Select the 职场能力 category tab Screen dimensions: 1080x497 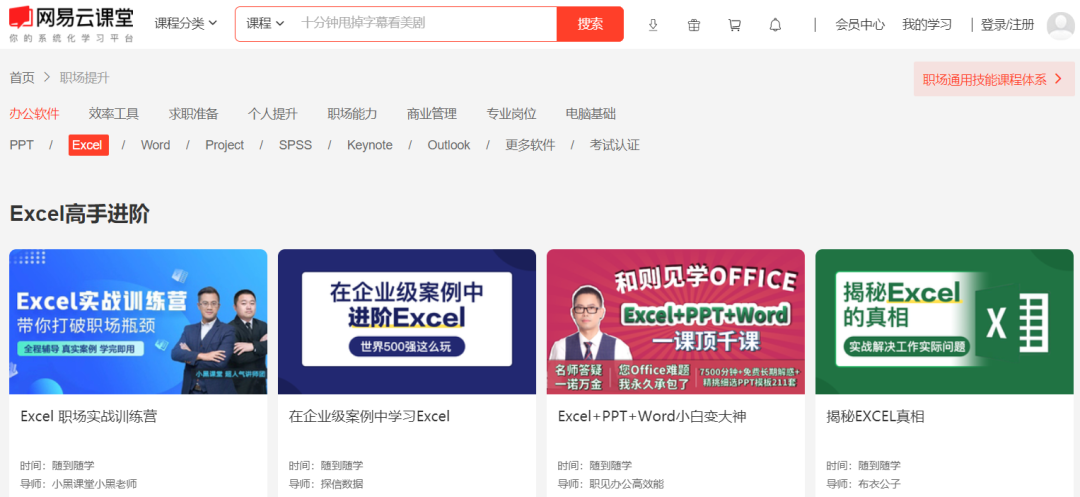(x=352, y=114)
